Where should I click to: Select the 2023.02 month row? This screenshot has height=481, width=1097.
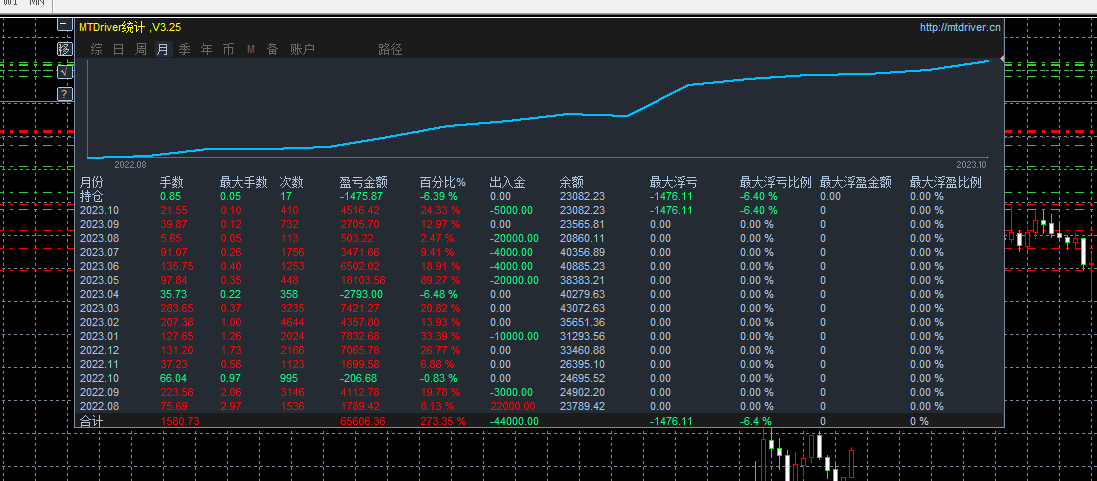pos(539,322)
